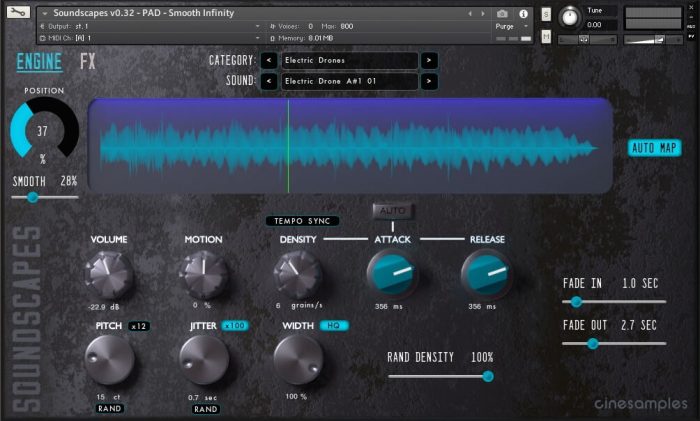700x421 pixels.
Task: Select previous category with left arrow
Action: pyautogui.click(x=269, y=60)
